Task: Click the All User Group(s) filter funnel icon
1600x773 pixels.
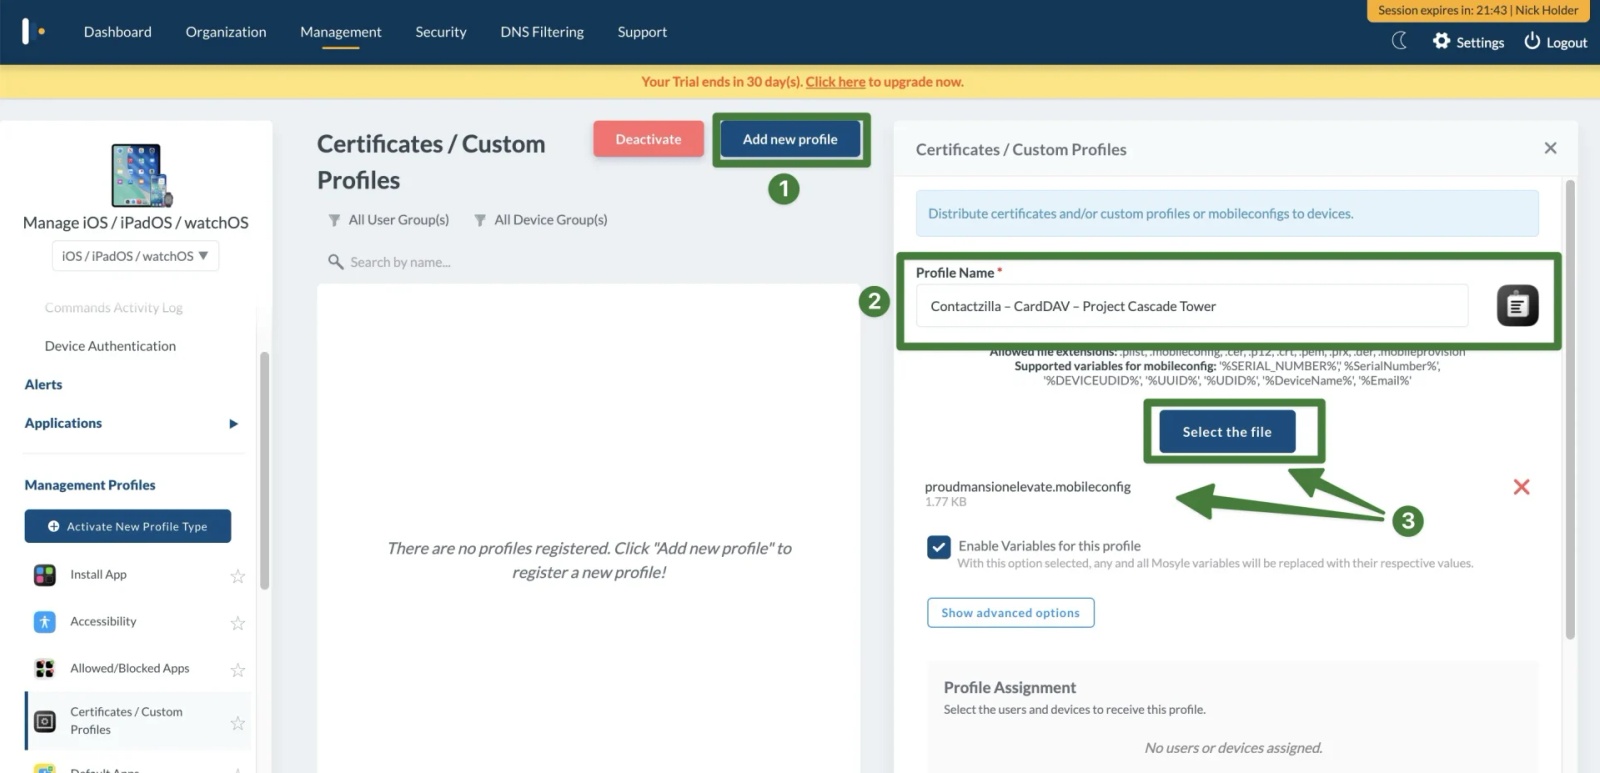Action: pos(334,220)
